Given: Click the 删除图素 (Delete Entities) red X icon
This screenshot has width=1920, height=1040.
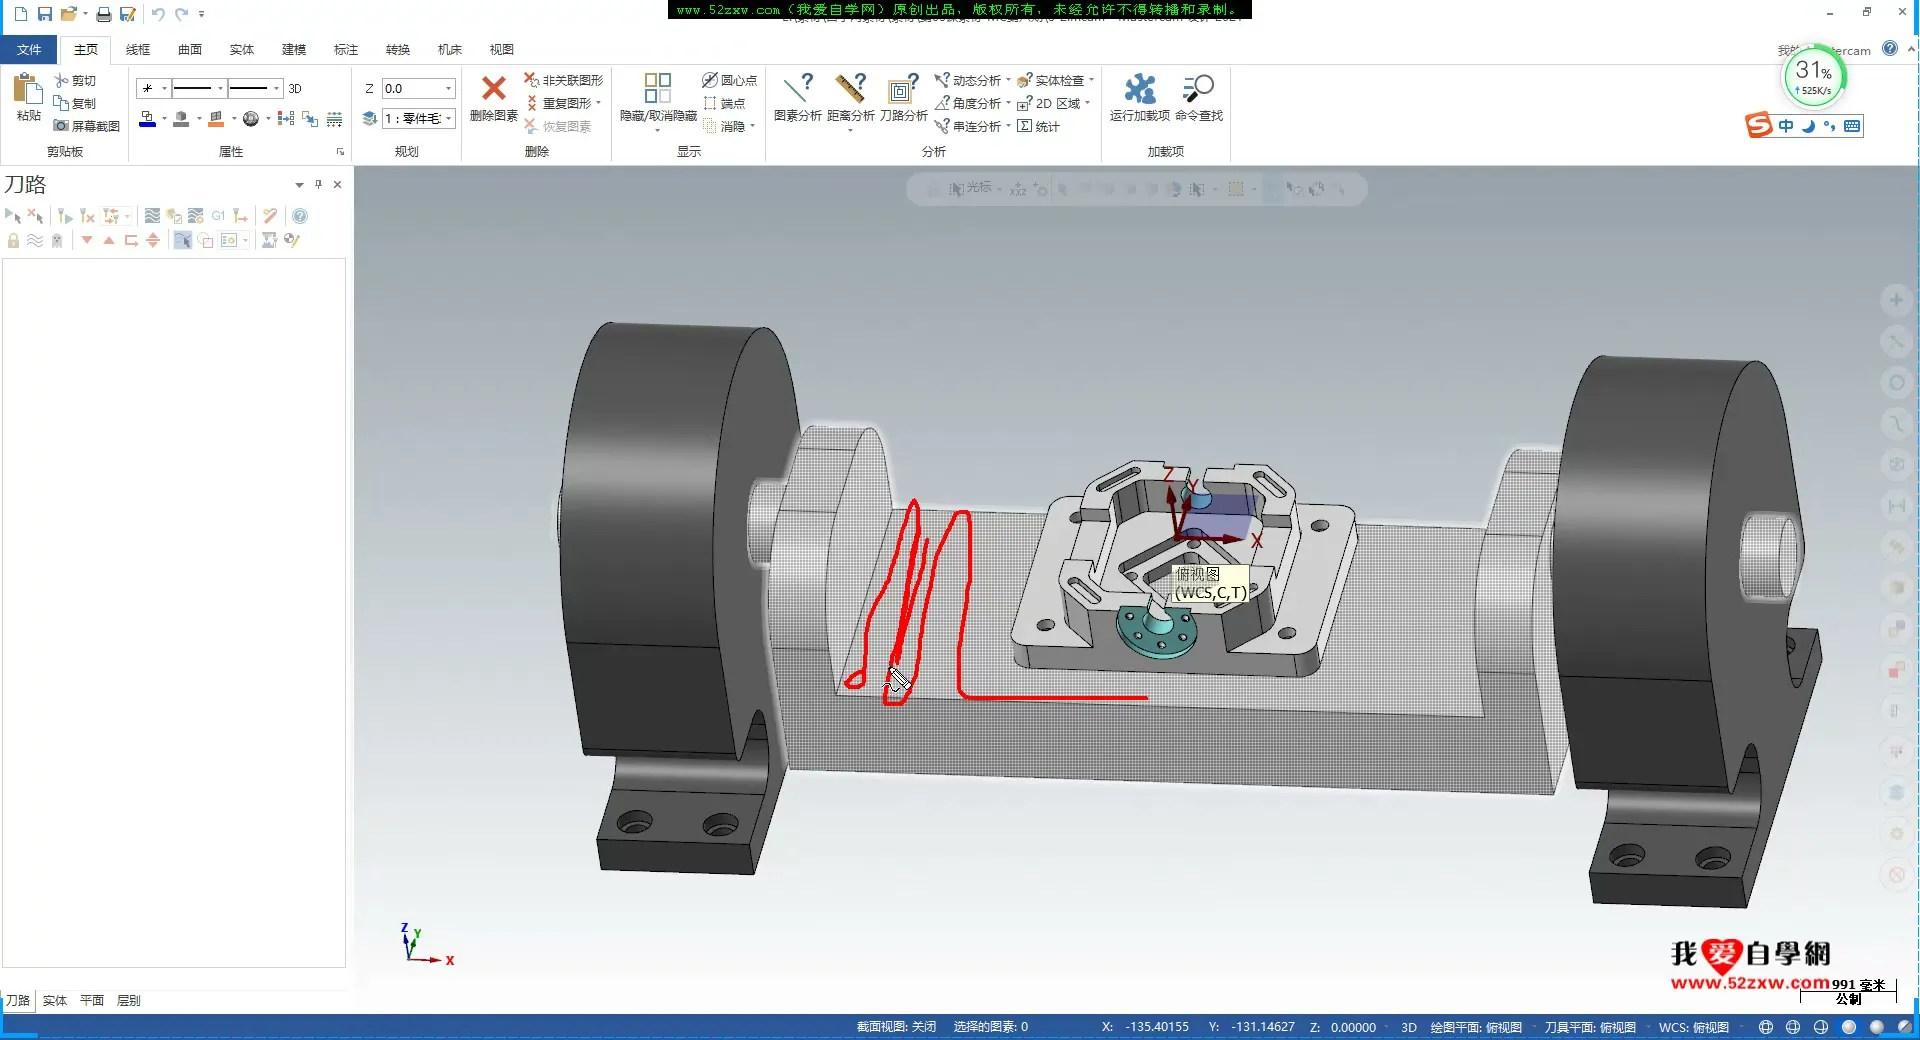Looking at the screenshot, I should (493, 89).
